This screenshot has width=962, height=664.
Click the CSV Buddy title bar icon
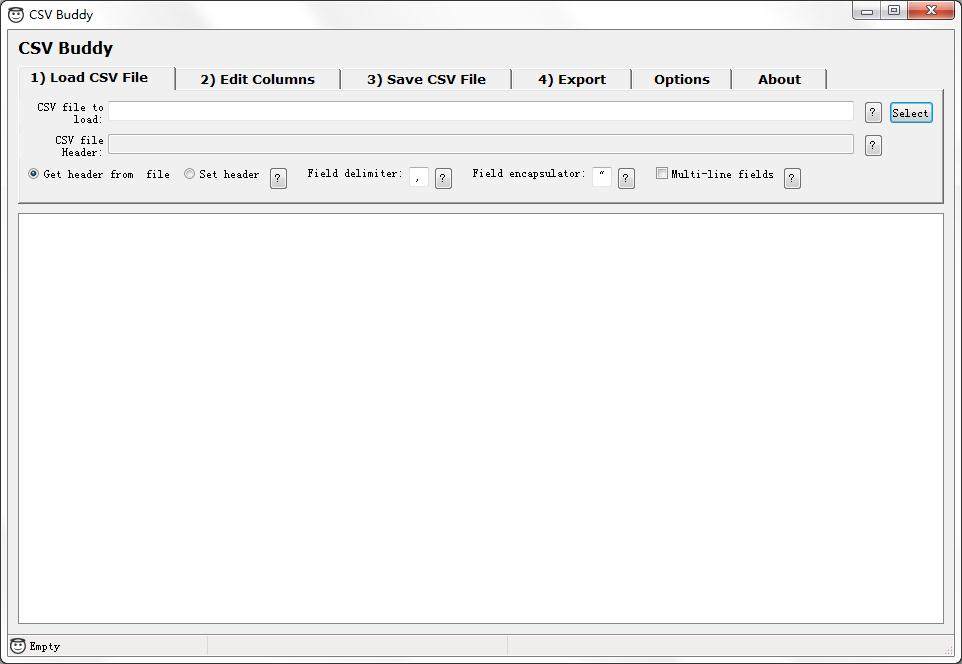(14, 11)
